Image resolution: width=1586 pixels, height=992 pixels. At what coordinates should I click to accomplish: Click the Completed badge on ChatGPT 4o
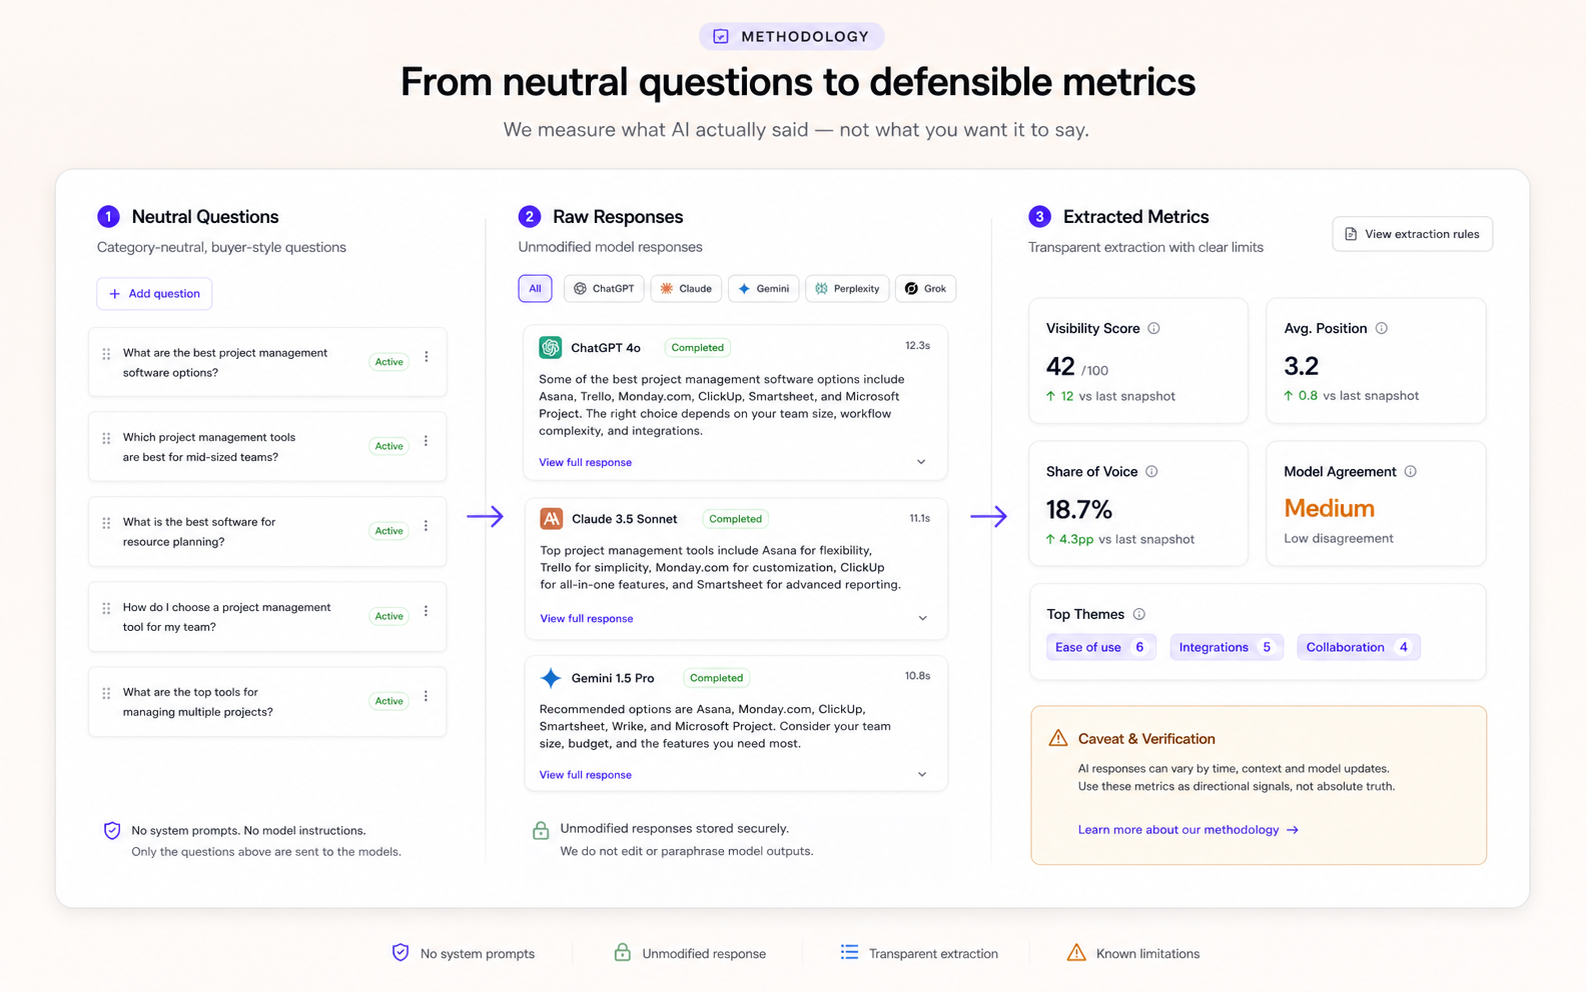[697, 347]
